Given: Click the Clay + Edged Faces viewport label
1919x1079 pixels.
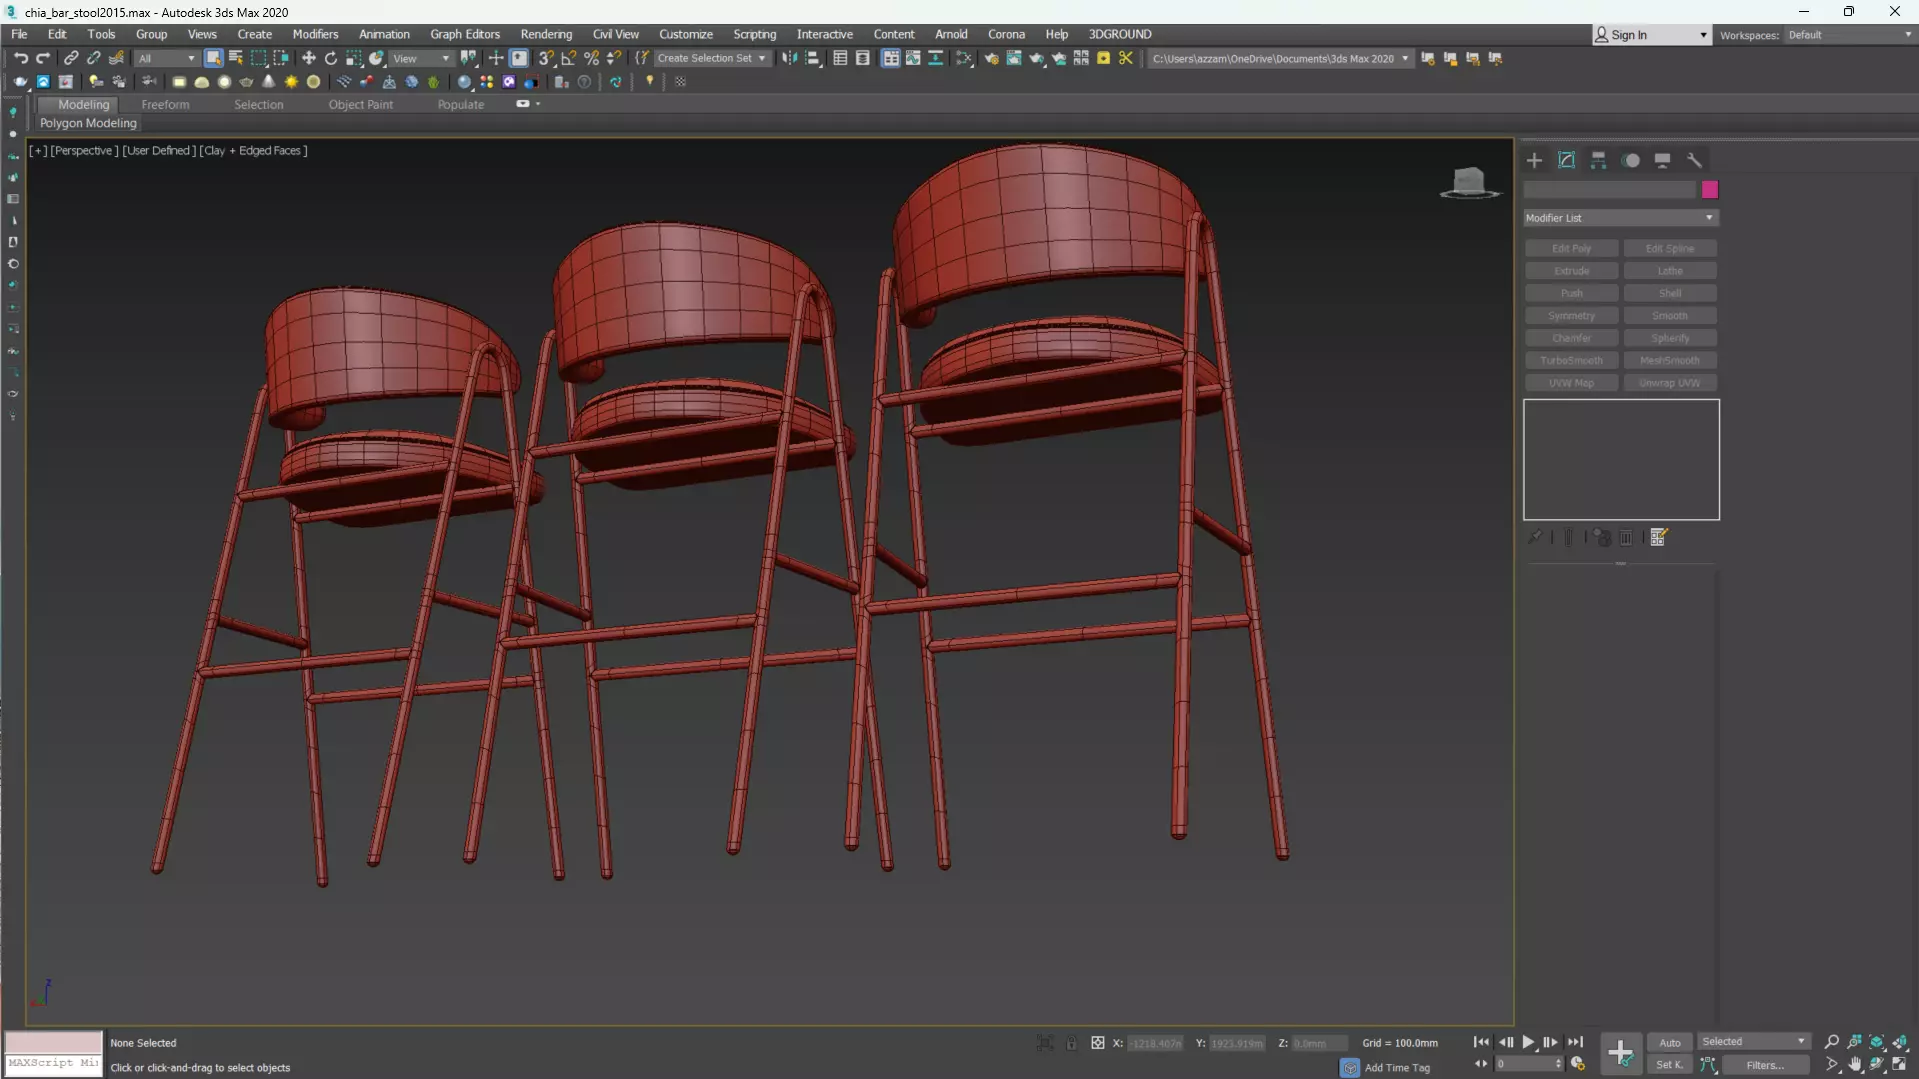Looking at the screenshot, I should (x=253, y=150).
